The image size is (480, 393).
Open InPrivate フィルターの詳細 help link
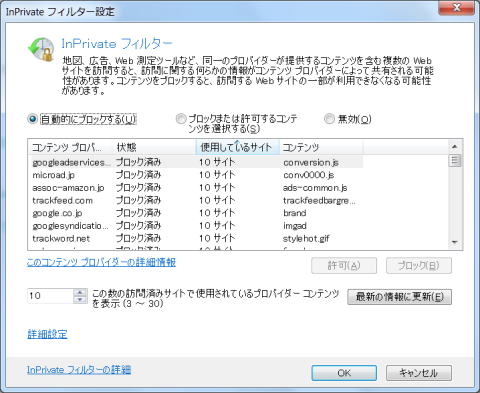point(79,370)
